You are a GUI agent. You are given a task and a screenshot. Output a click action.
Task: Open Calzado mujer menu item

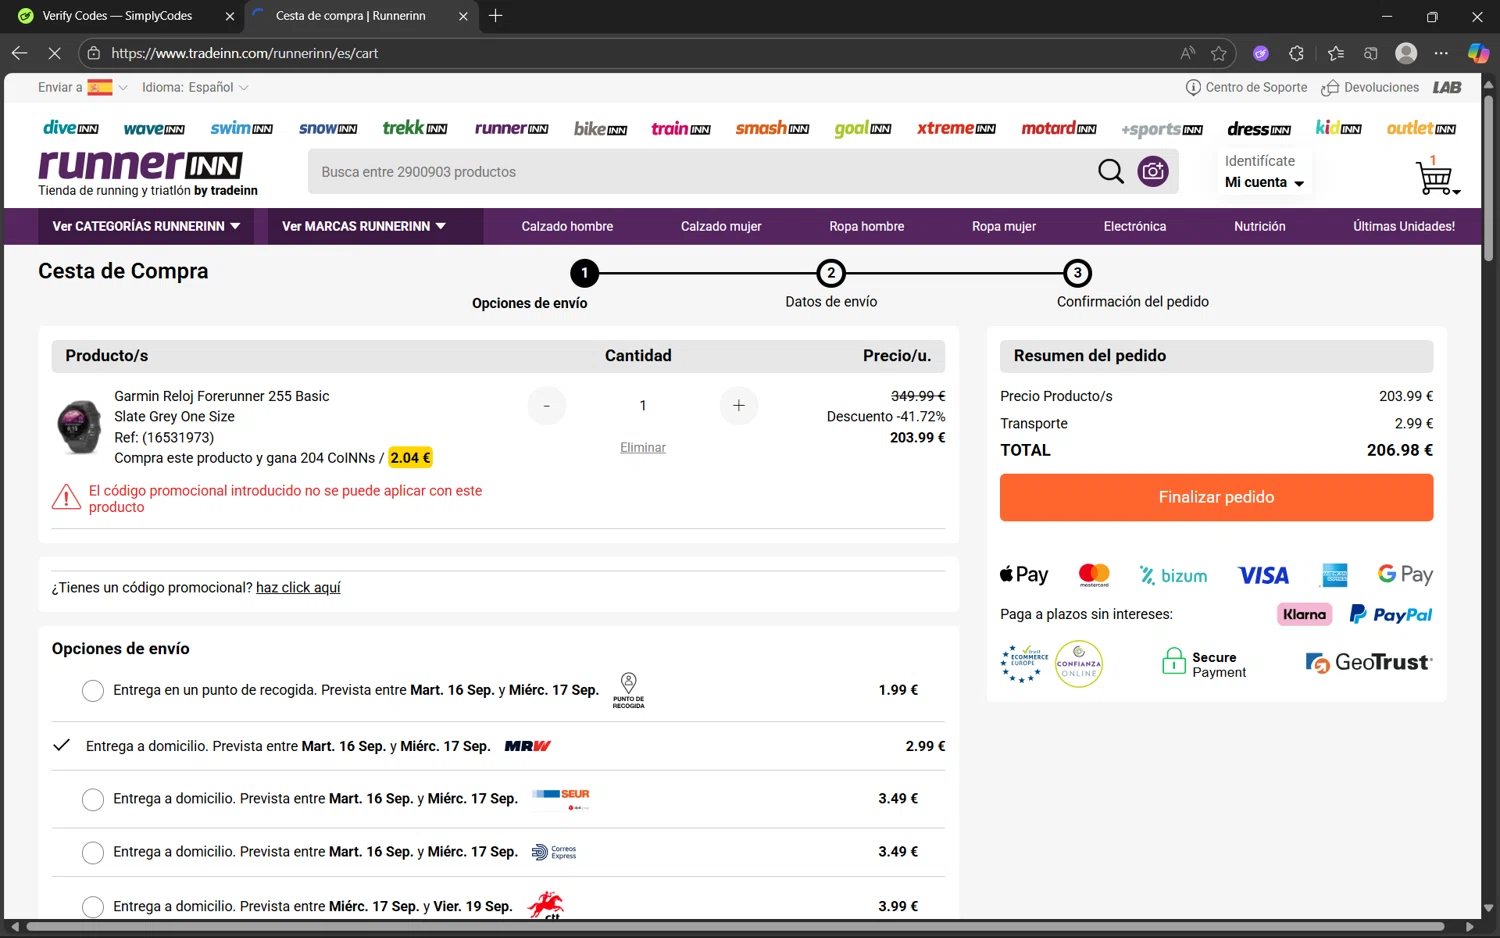tap(721, 226)
